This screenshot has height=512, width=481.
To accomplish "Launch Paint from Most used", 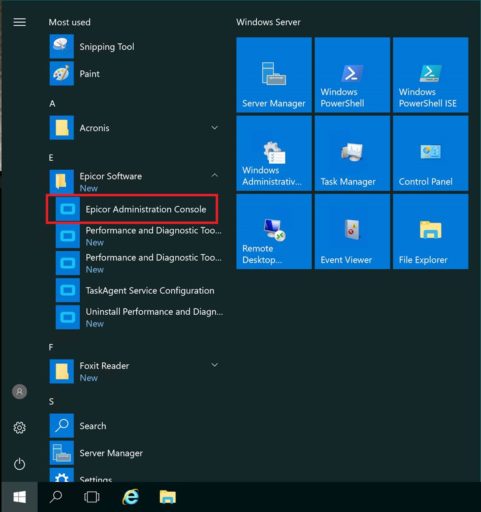I will [135, 74].
